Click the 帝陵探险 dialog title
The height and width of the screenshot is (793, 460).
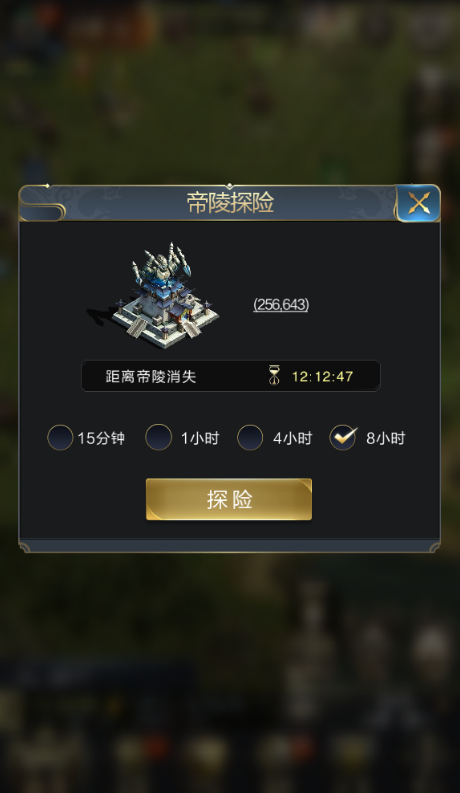coord(231,203)
